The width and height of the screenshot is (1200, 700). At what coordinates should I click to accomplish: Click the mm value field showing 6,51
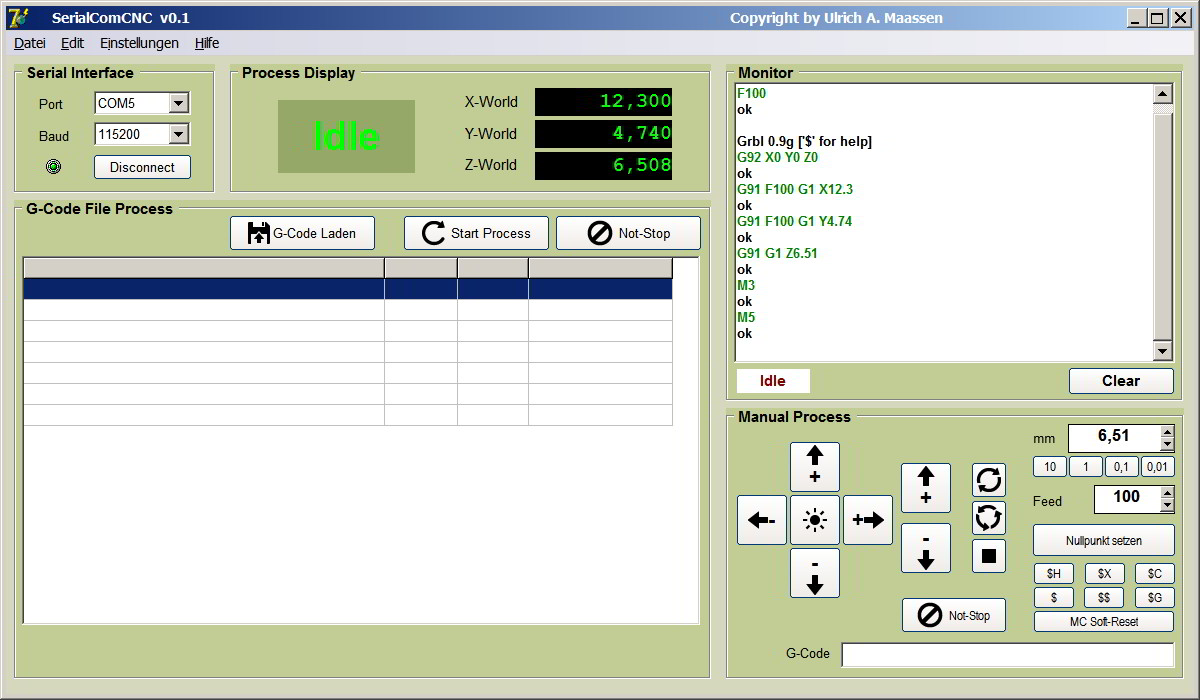[1114, 438]
